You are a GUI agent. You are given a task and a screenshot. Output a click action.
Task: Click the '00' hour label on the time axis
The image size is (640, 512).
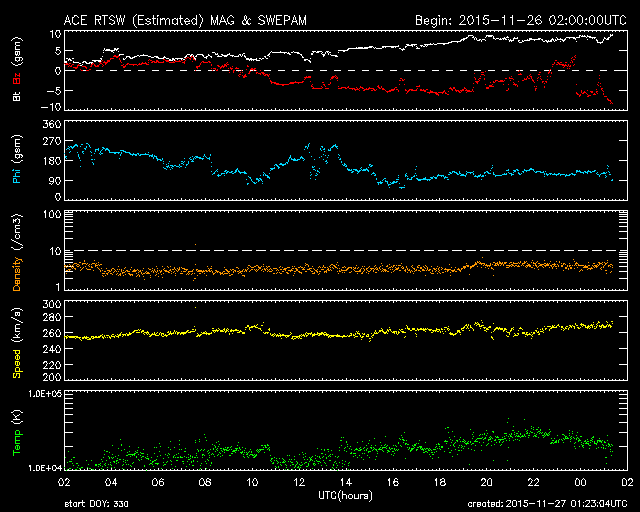click(580, 482)
